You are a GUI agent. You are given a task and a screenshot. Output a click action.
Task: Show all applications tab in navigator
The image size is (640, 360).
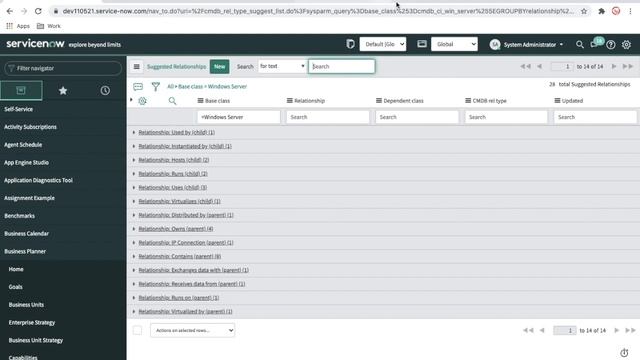(x=21, y=90)
